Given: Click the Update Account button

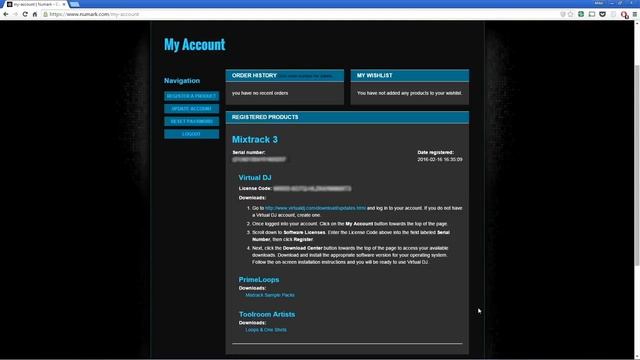Looking at the screenshot, I should [191, 109].
